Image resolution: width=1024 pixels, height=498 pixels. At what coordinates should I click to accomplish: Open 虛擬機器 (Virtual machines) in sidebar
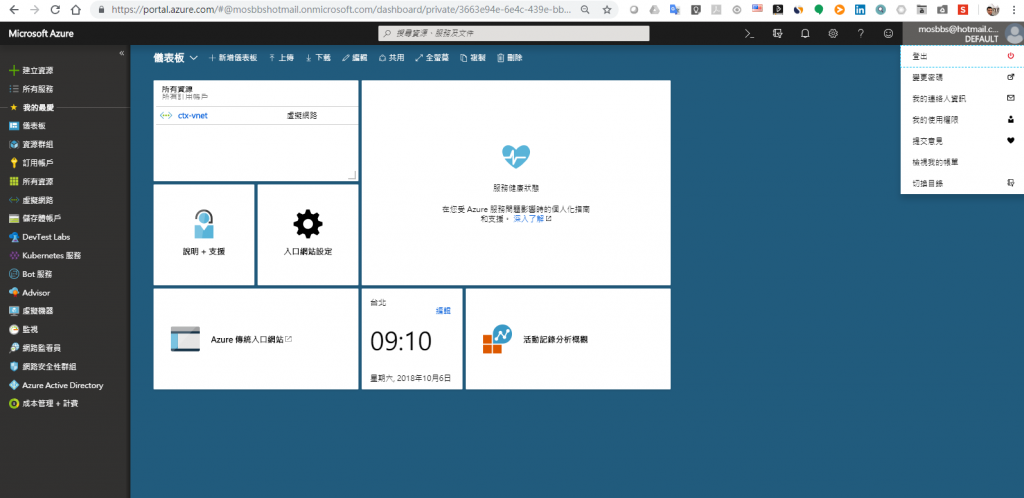37,311
